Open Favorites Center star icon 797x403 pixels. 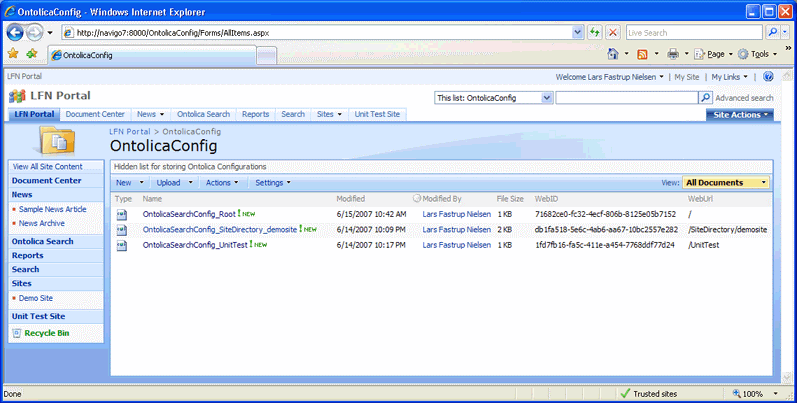pos(13,54)
